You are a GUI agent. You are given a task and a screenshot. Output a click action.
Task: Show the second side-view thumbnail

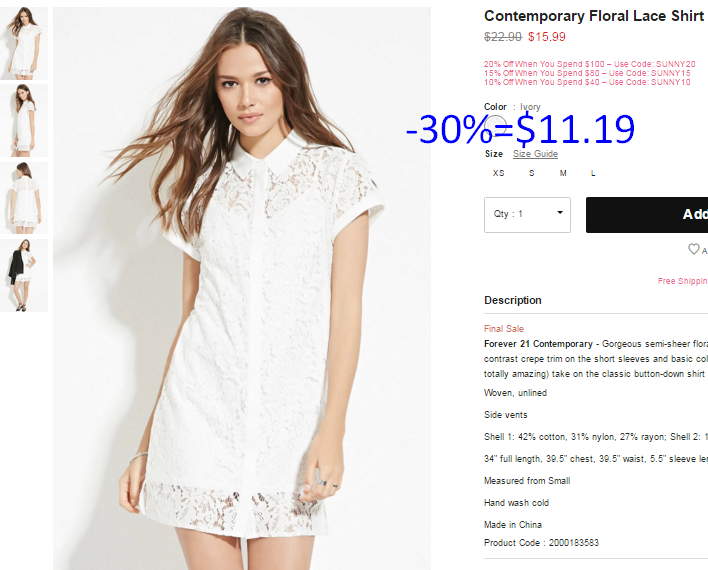pyautogui.click(x=24, y=121)
